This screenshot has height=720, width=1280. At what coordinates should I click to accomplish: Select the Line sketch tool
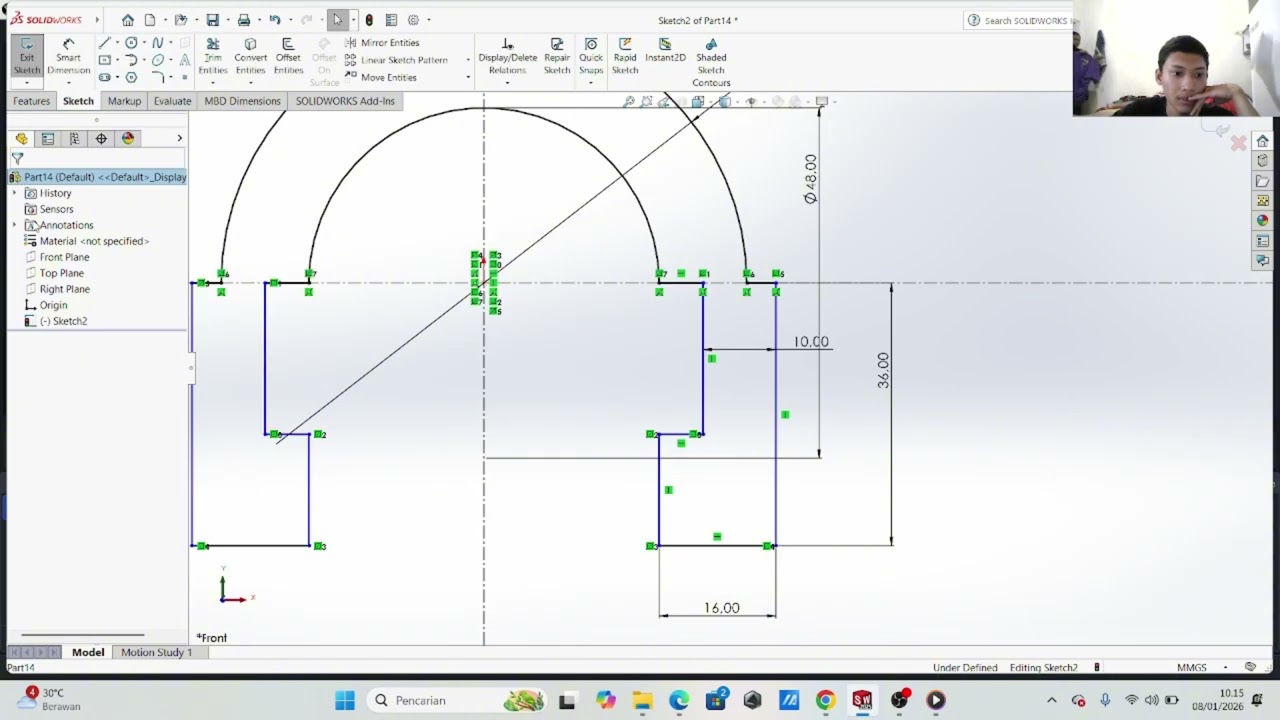[x=105, y=43]
